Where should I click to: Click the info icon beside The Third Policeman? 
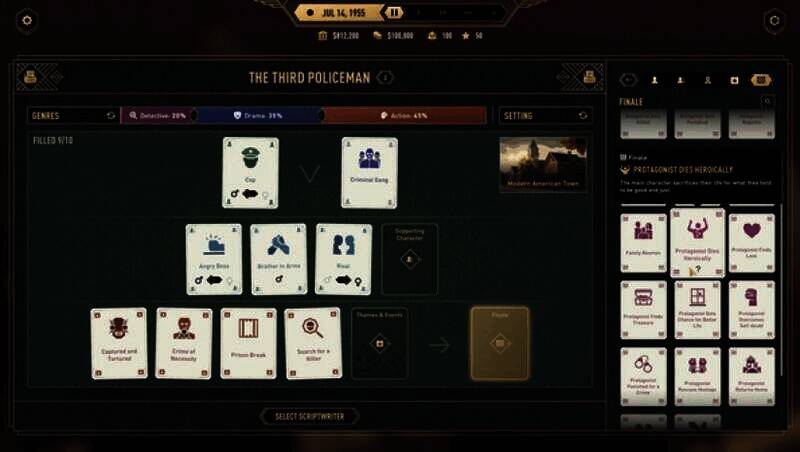point(385,78)
